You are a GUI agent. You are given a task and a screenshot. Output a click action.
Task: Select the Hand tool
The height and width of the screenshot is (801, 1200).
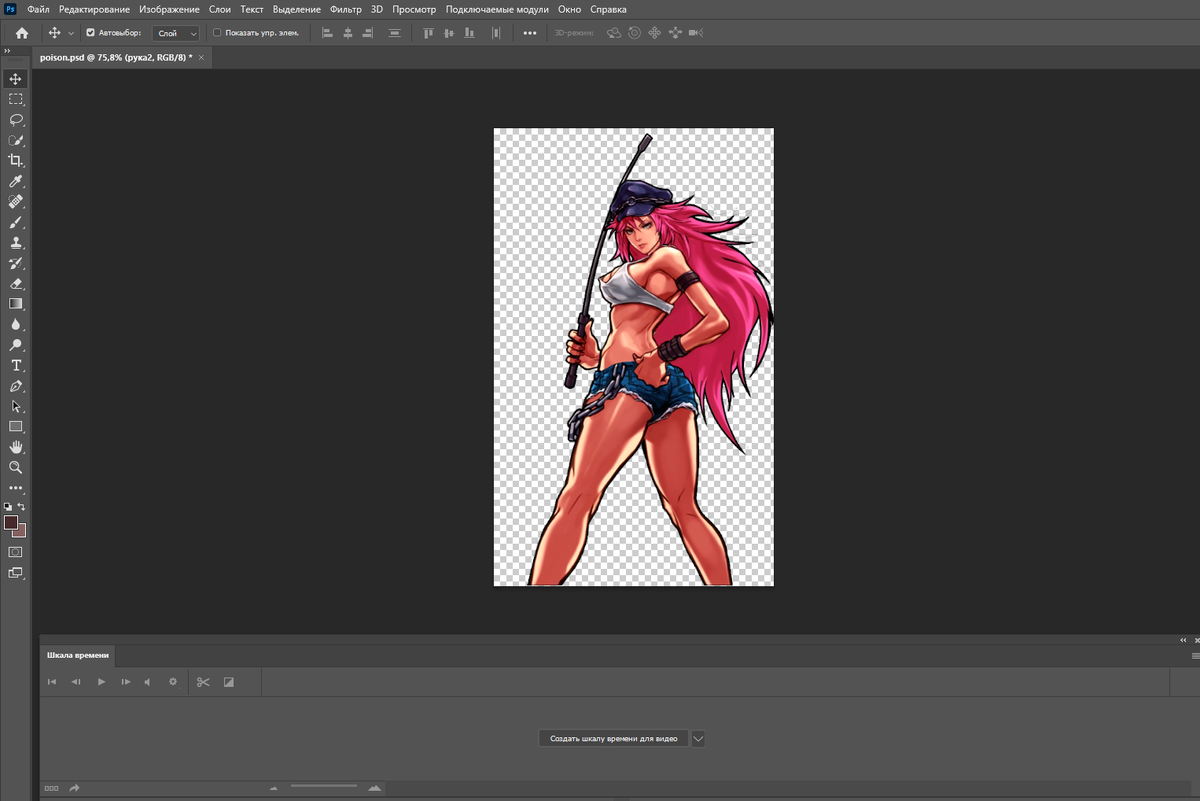pyautogui.click(x=16, y=447)
